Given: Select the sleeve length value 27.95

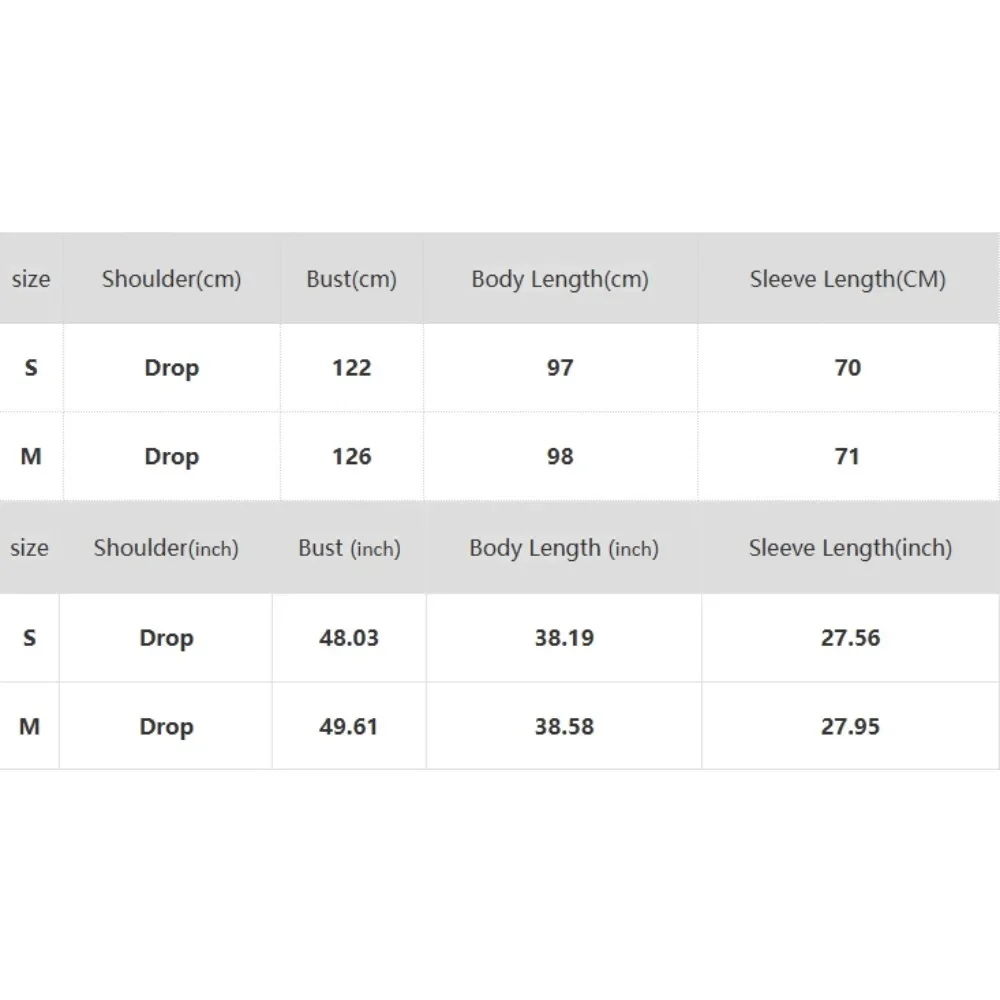Looking at the screenshot, I should point(850,727).
